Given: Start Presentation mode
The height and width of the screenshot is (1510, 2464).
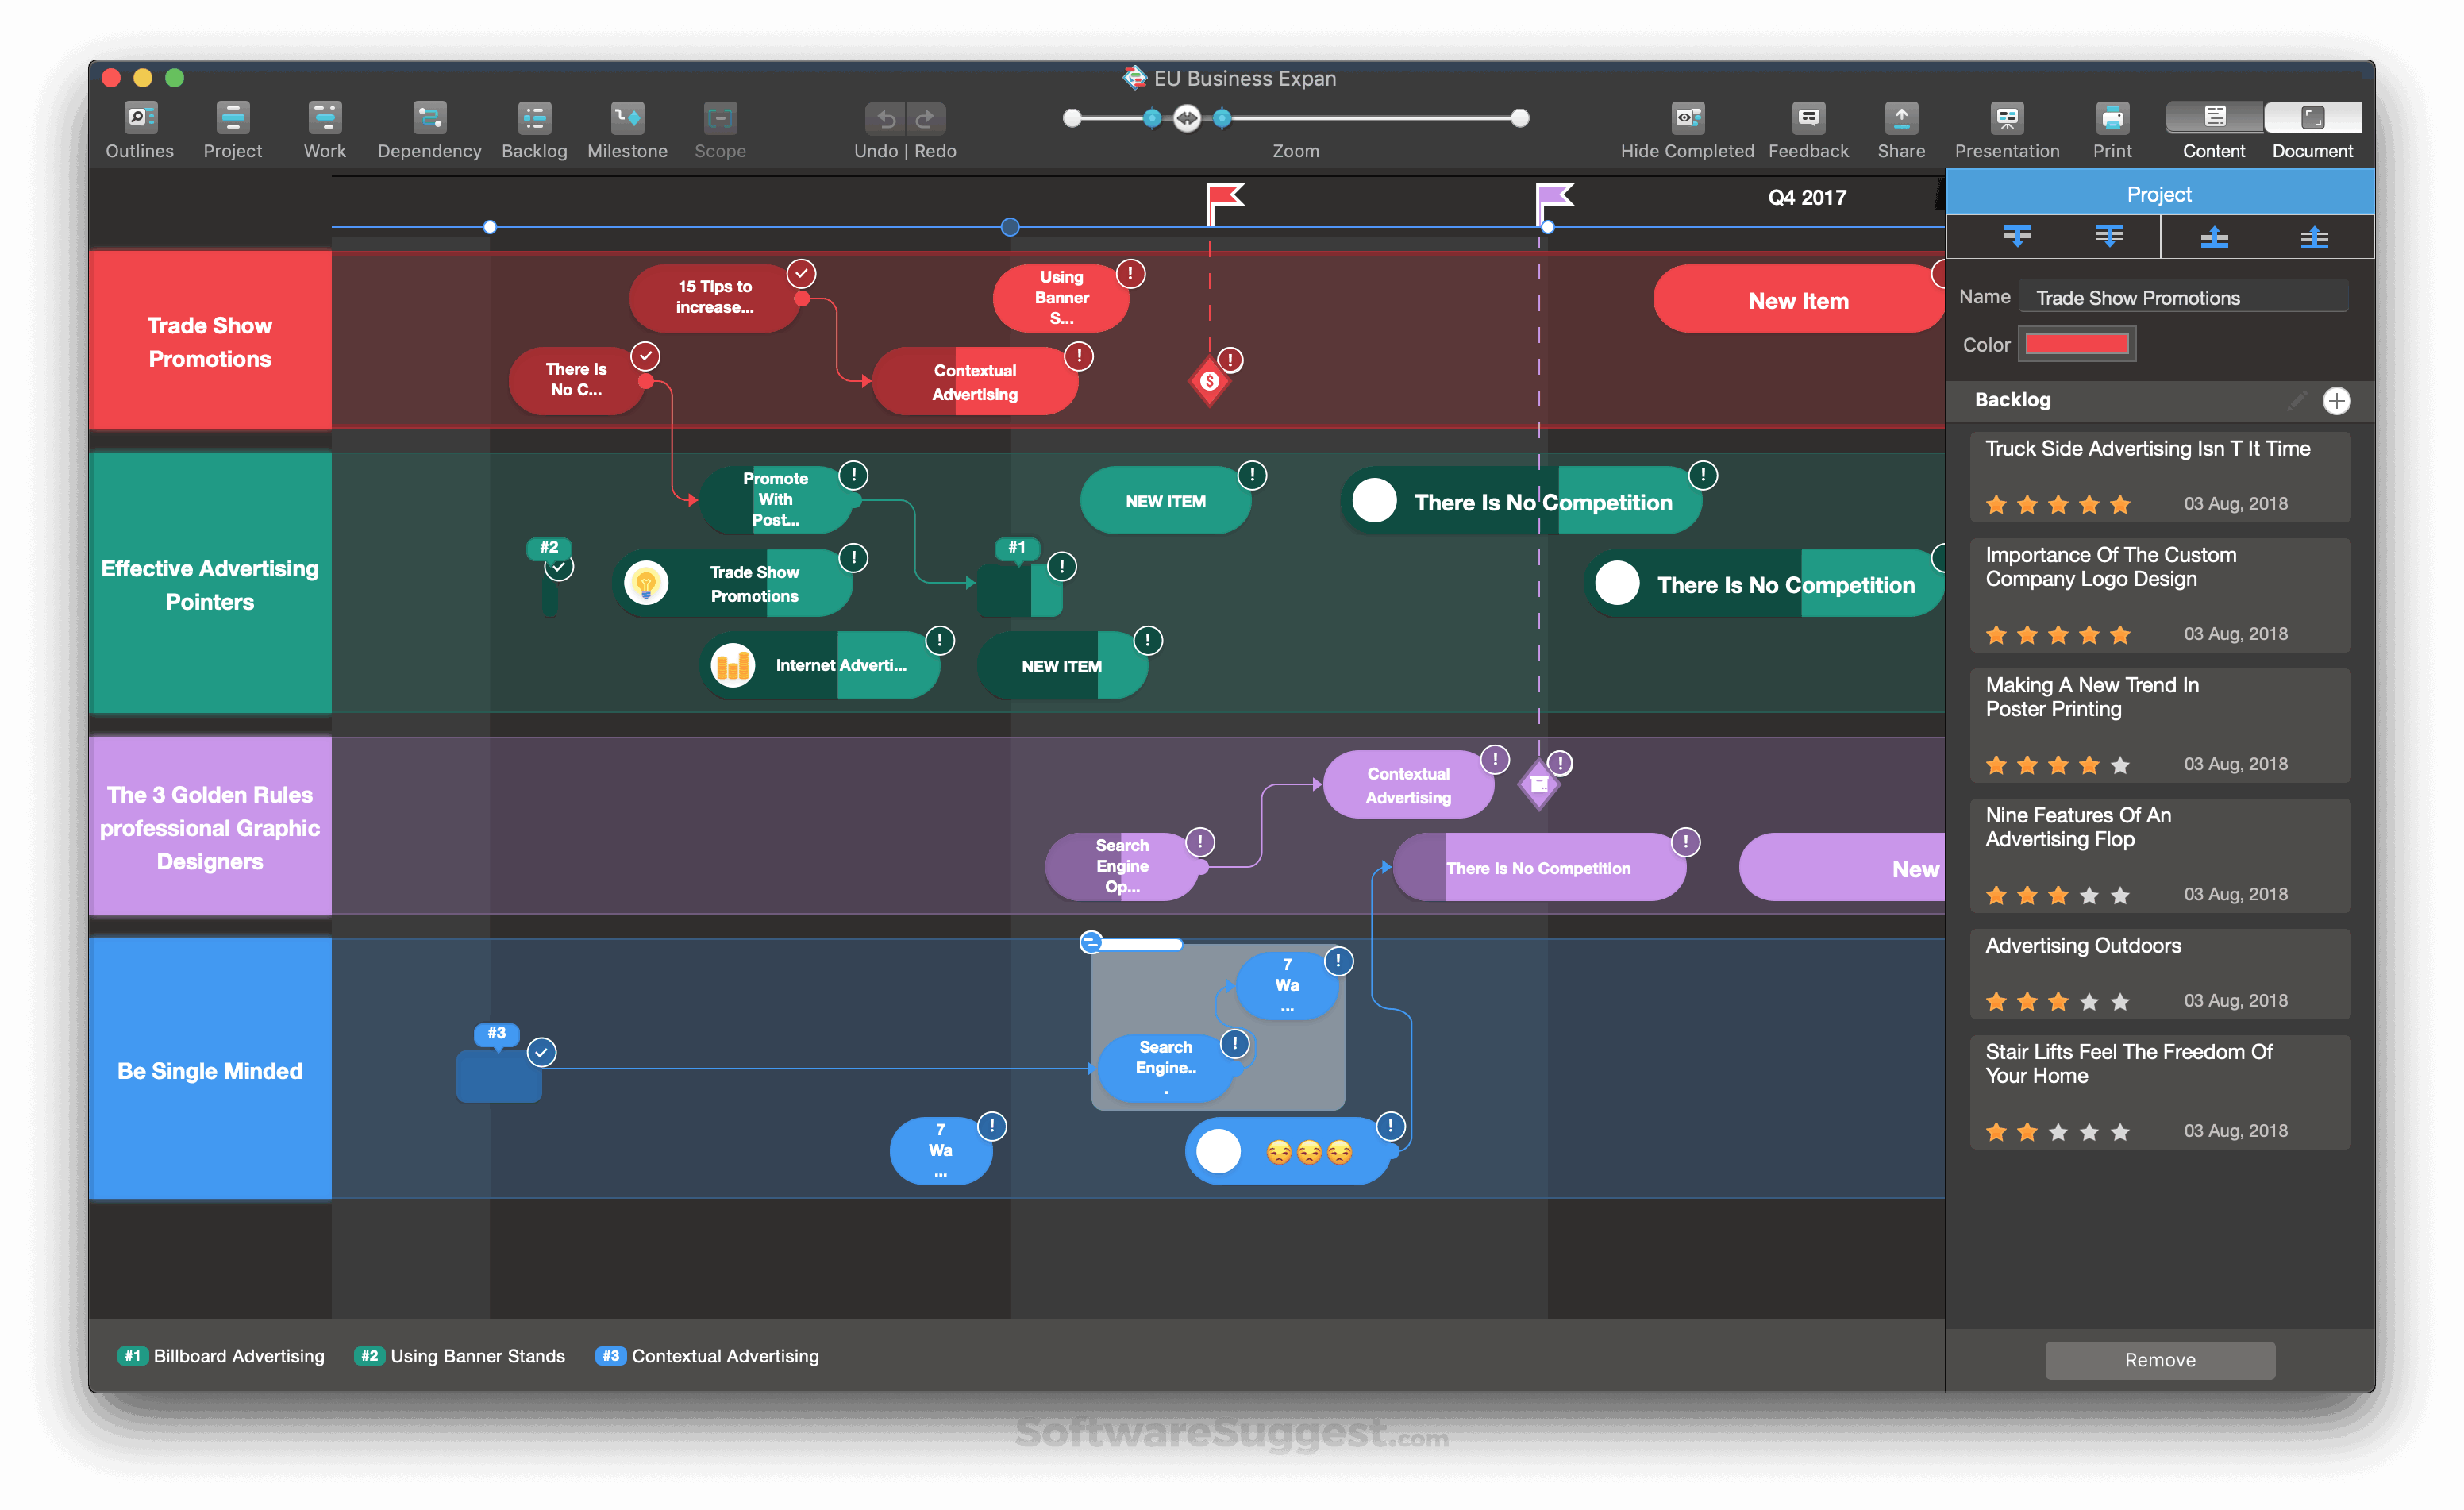Looking at the screenshot, I should pyautogui.click(x=2006, y=128).
